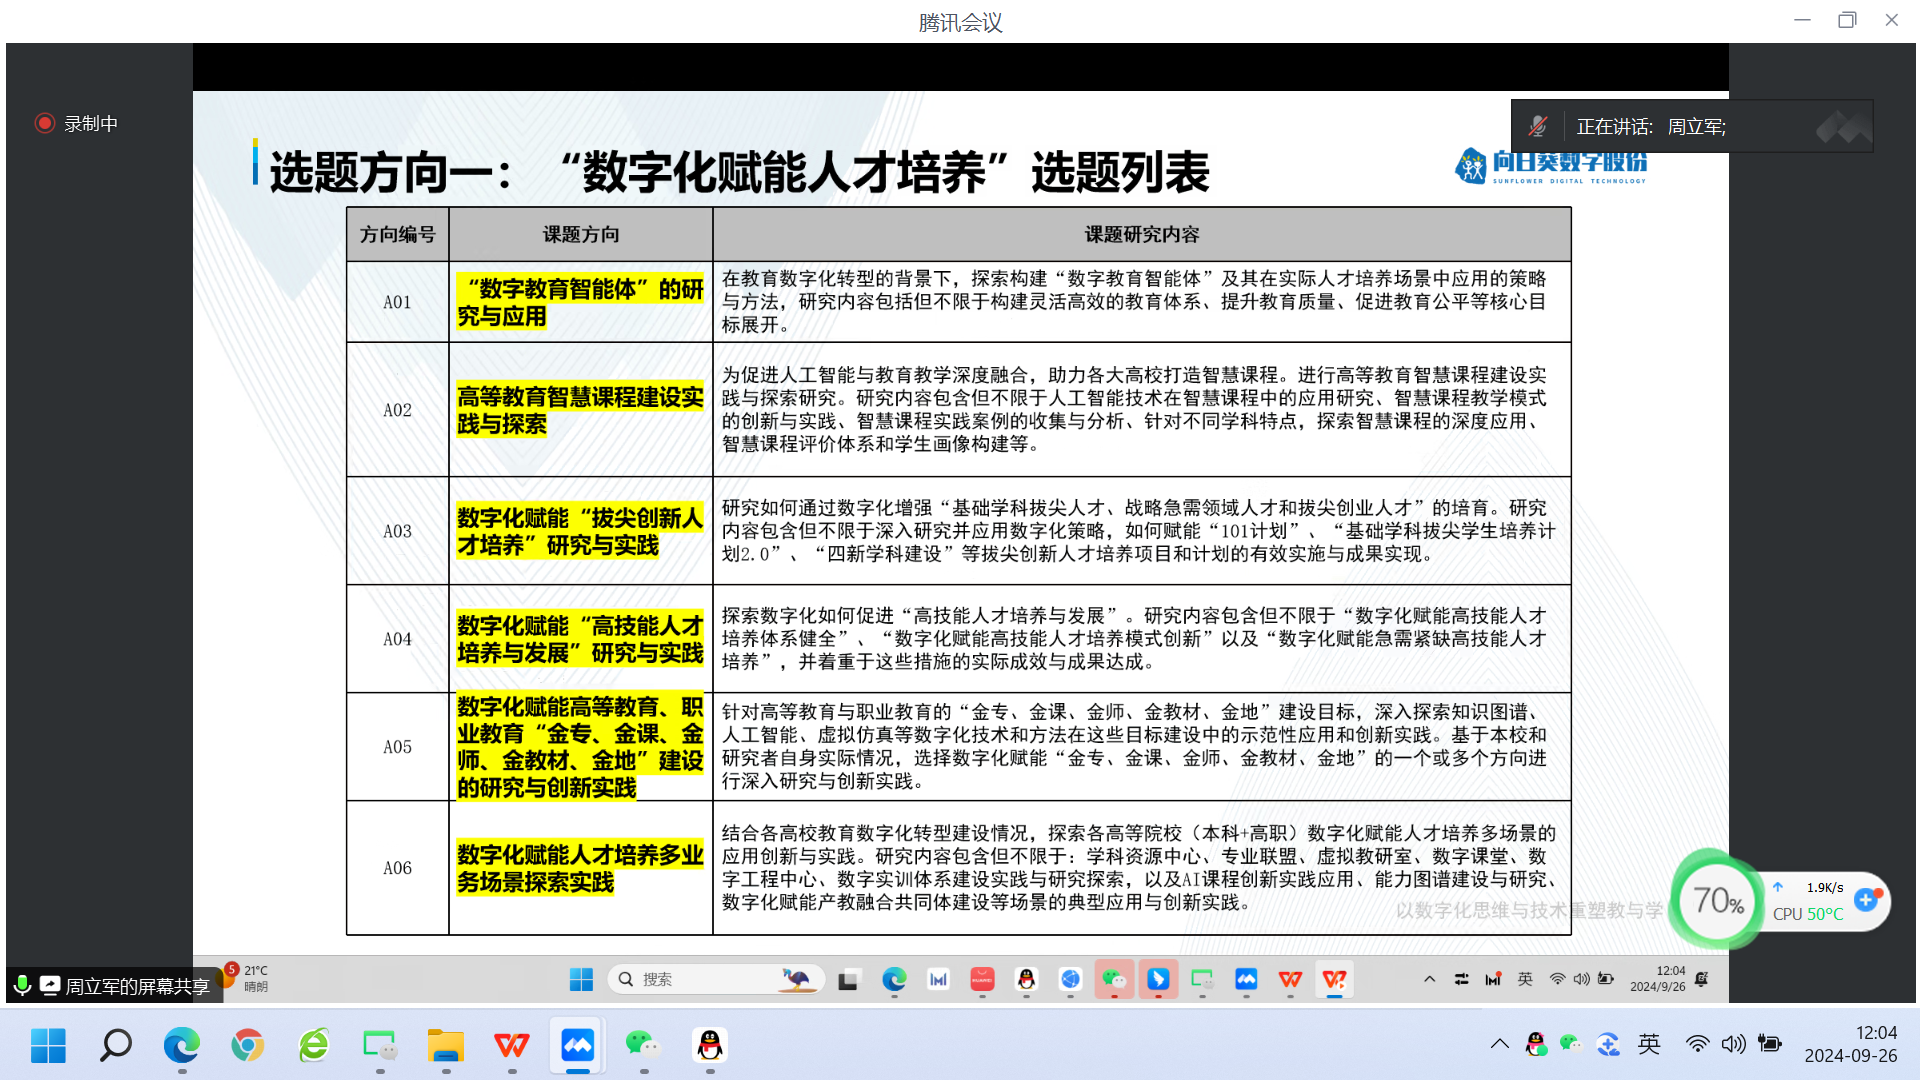Viewport: 1920px width, 1080px height.
Task: Click the A05 row number cell
Action: coord(397,747)
